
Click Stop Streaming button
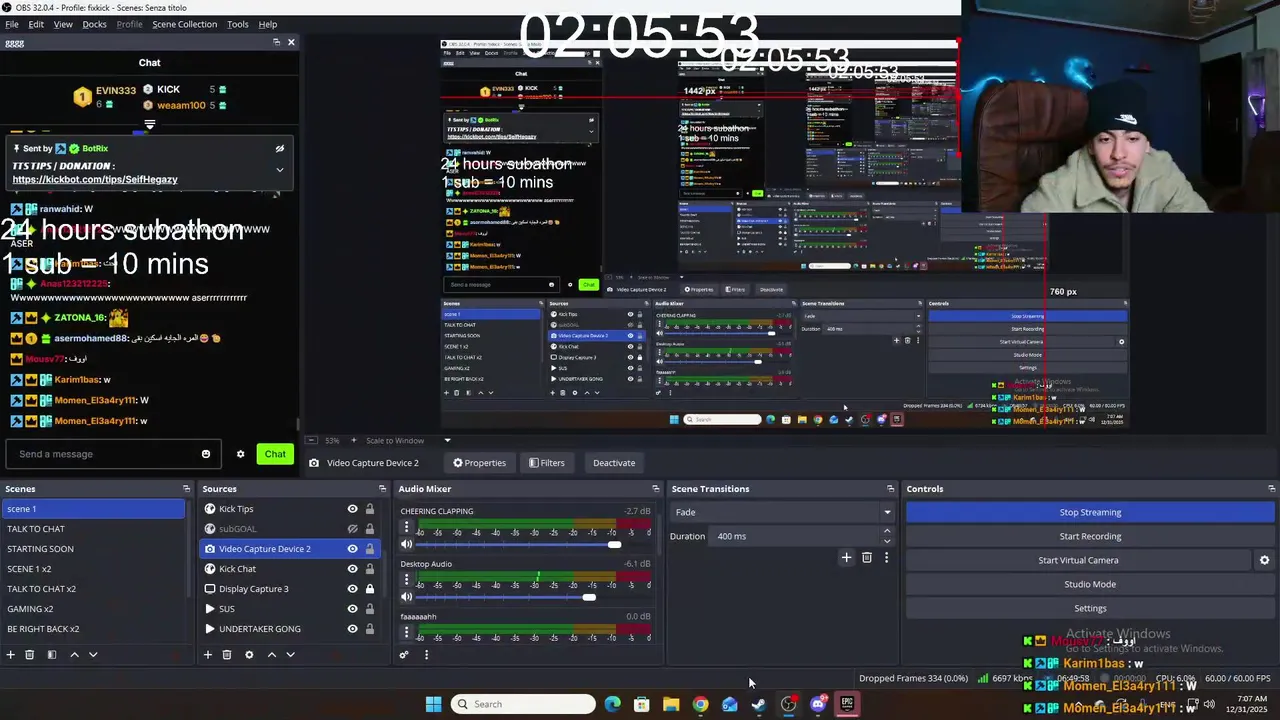(x=1090, y=512)
